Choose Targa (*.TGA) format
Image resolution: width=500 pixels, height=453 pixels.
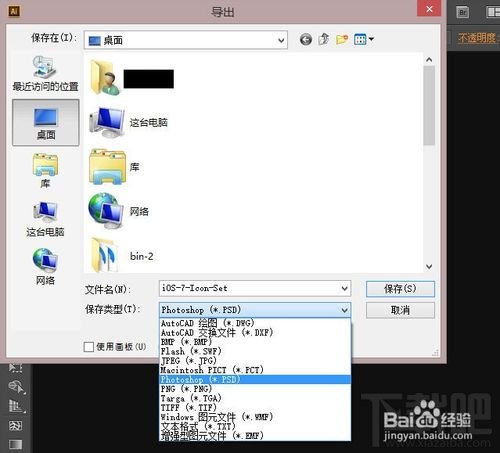click(255, 398)
